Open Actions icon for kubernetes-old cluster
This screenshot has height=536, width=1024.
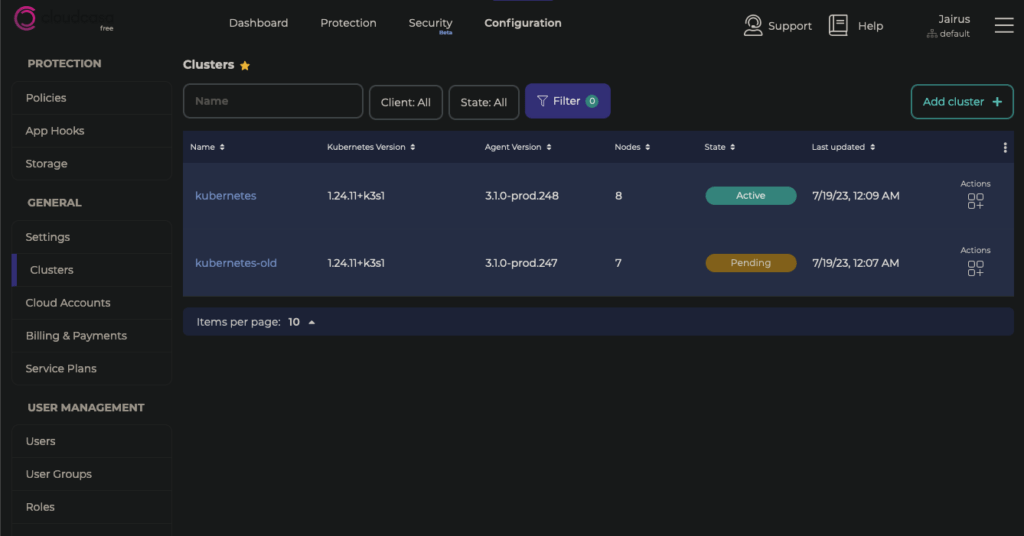[x=975, y=268]
